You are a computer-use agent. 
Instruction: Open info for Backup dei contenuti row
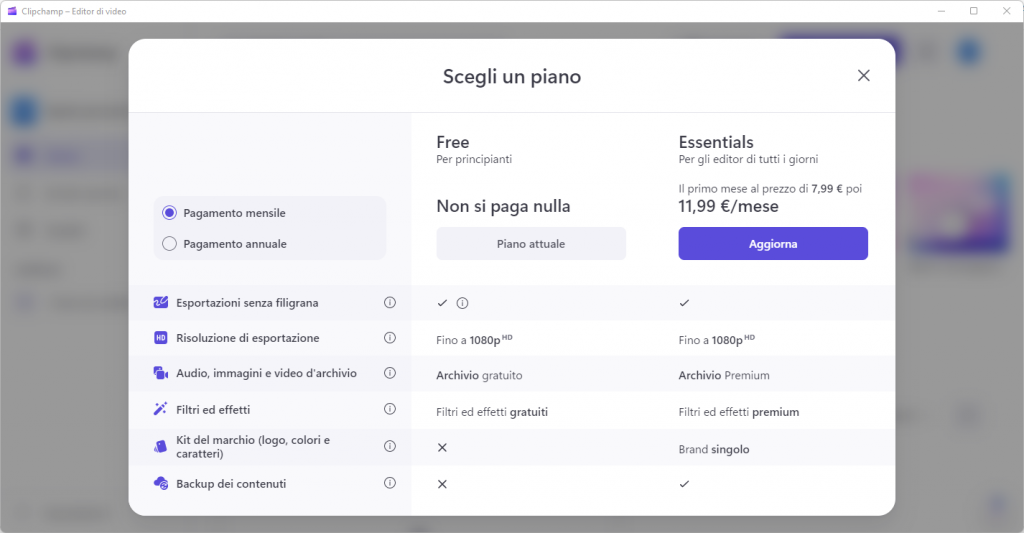[390, 483]
